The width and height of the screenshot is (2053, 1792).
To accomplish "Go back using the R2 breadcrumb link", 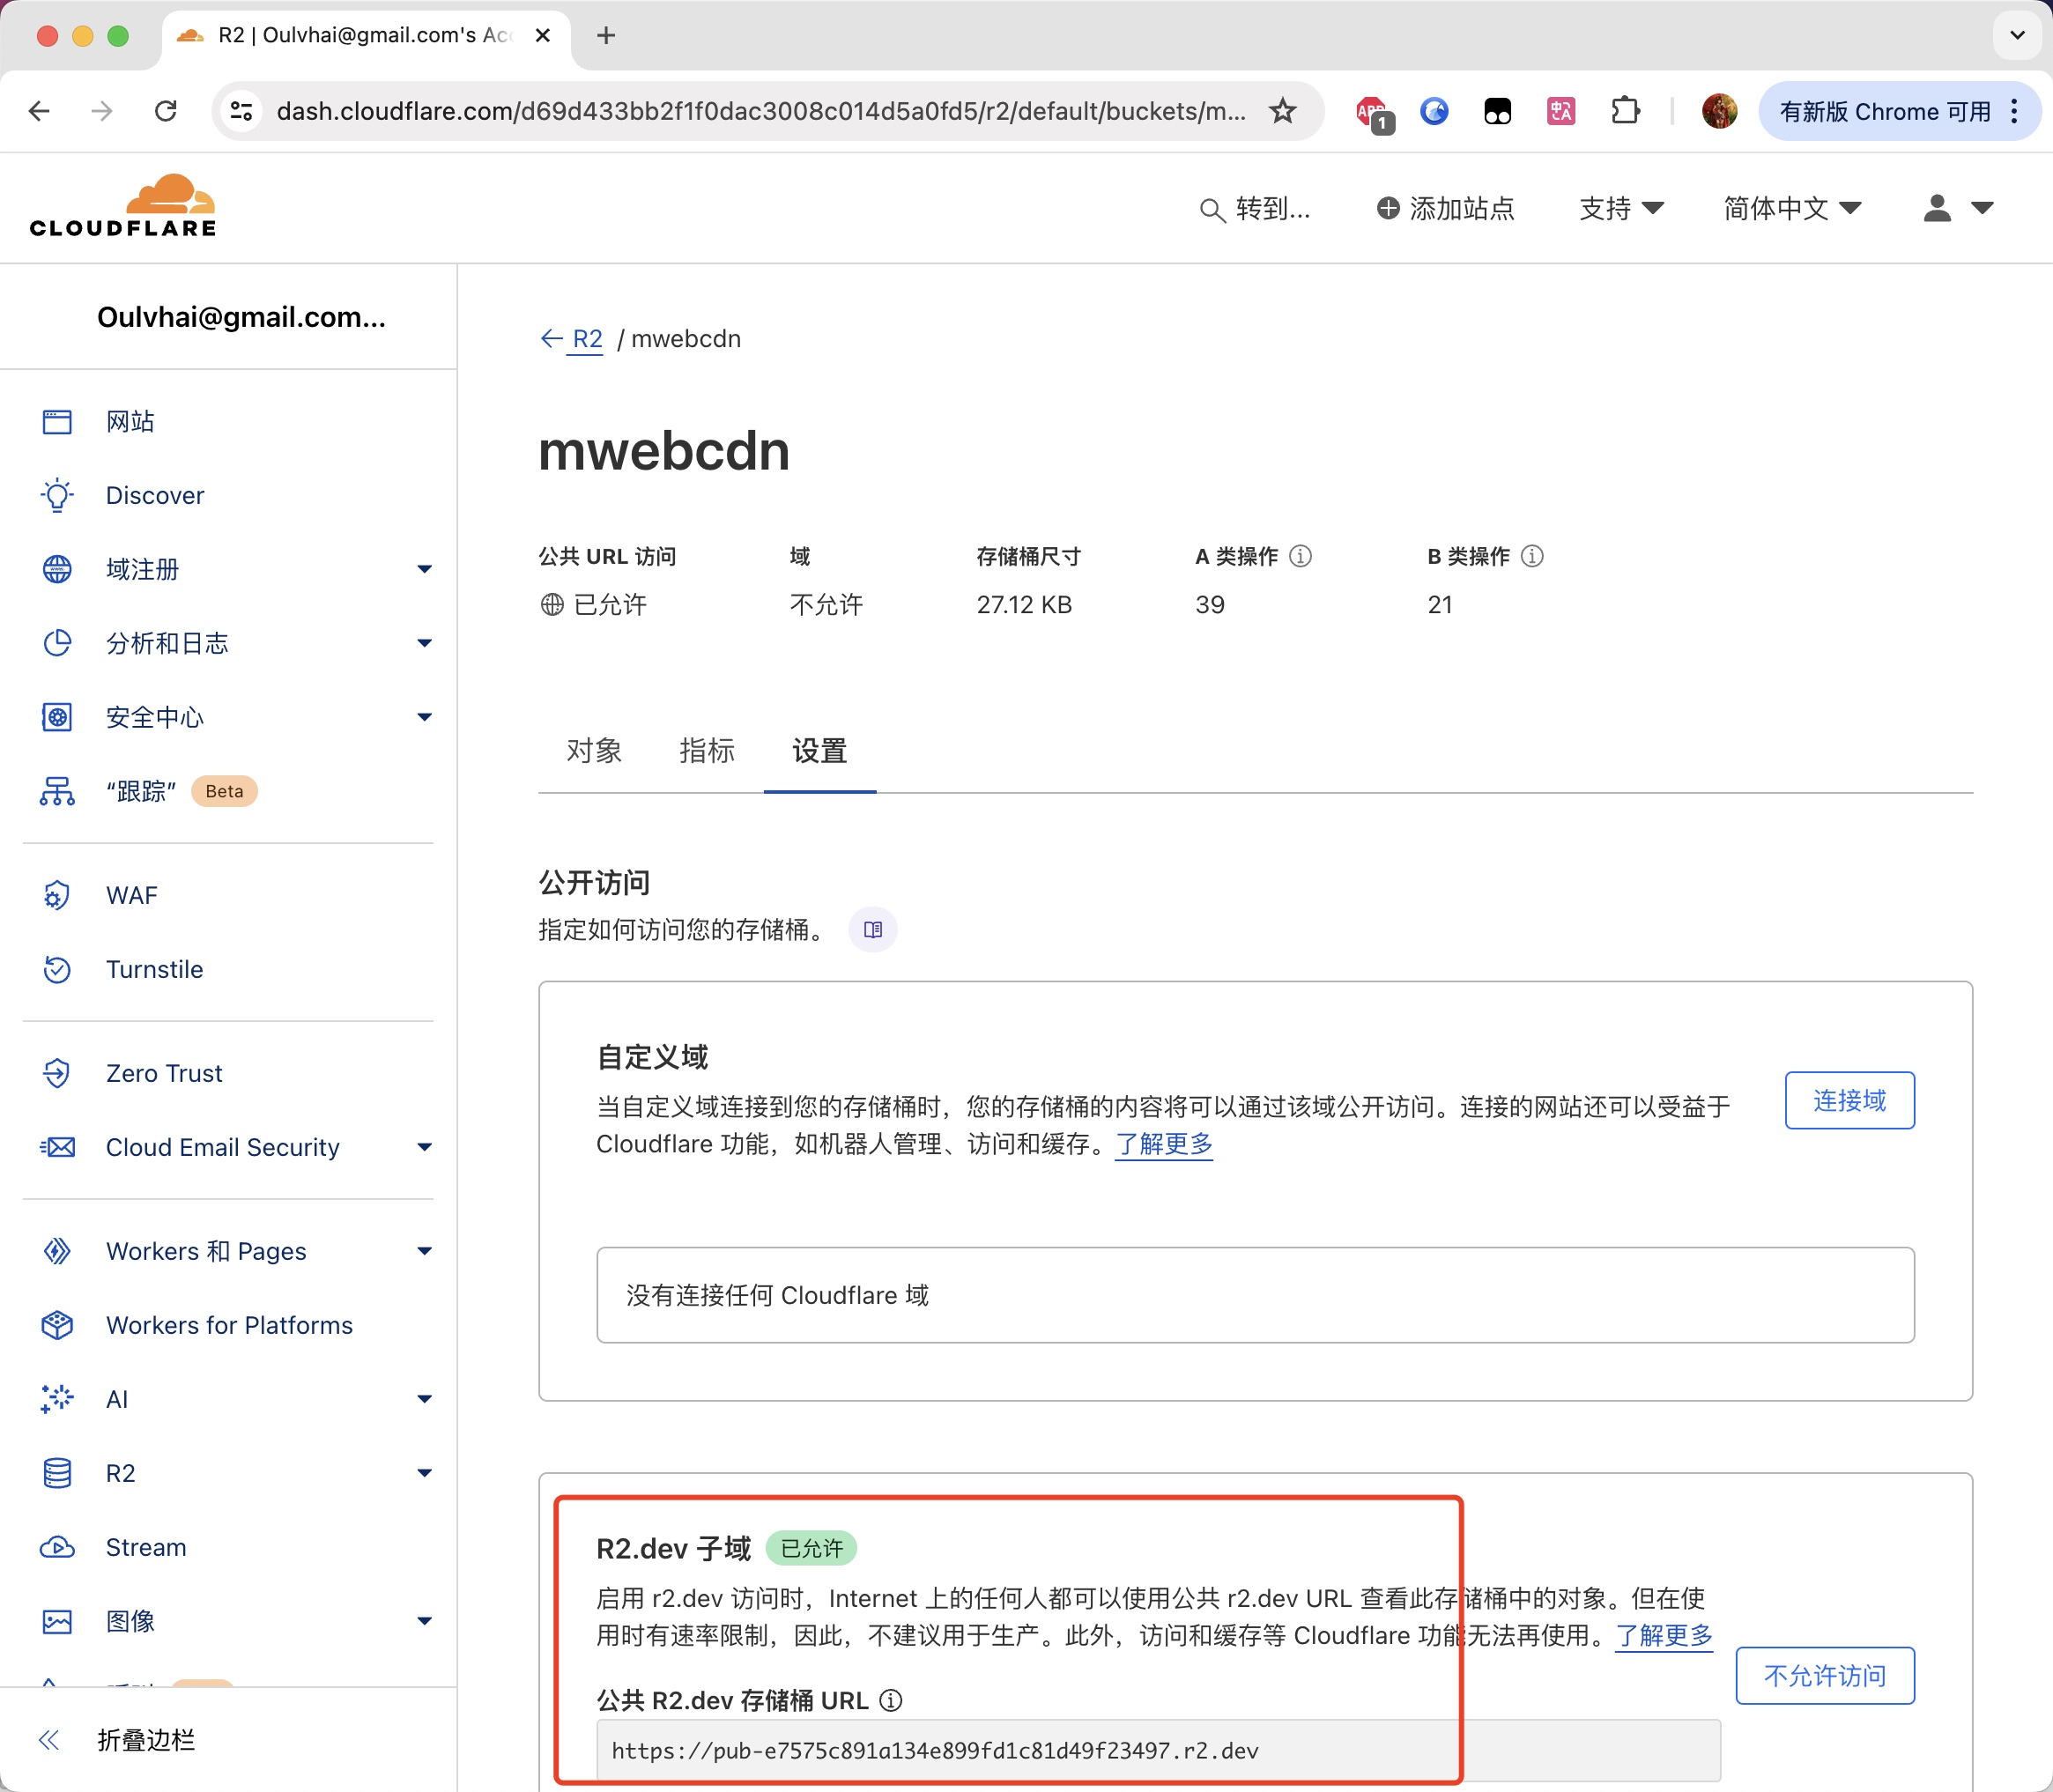I will [587, 339].
